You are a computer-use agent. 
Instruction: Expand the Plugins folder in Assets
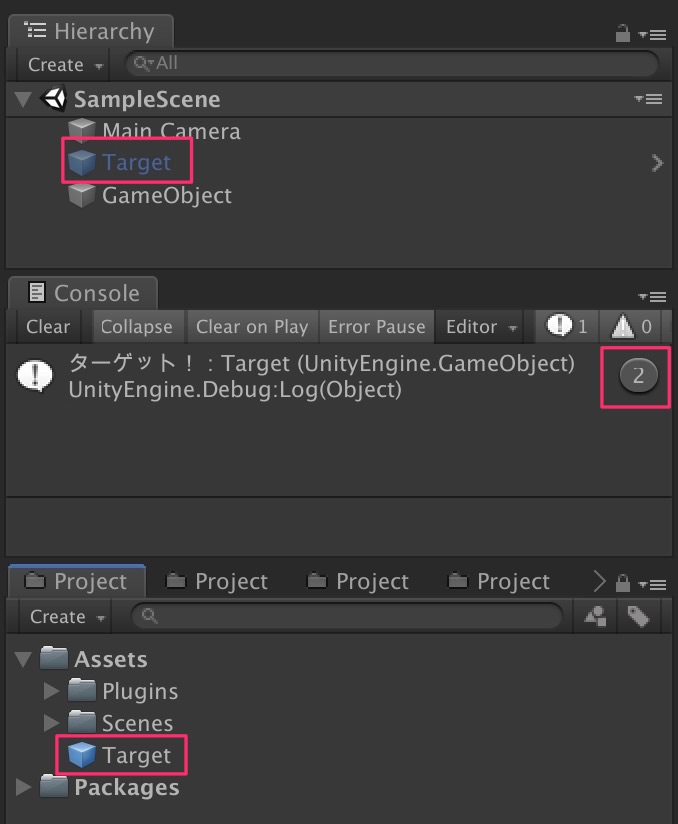[x=52, y=691]
